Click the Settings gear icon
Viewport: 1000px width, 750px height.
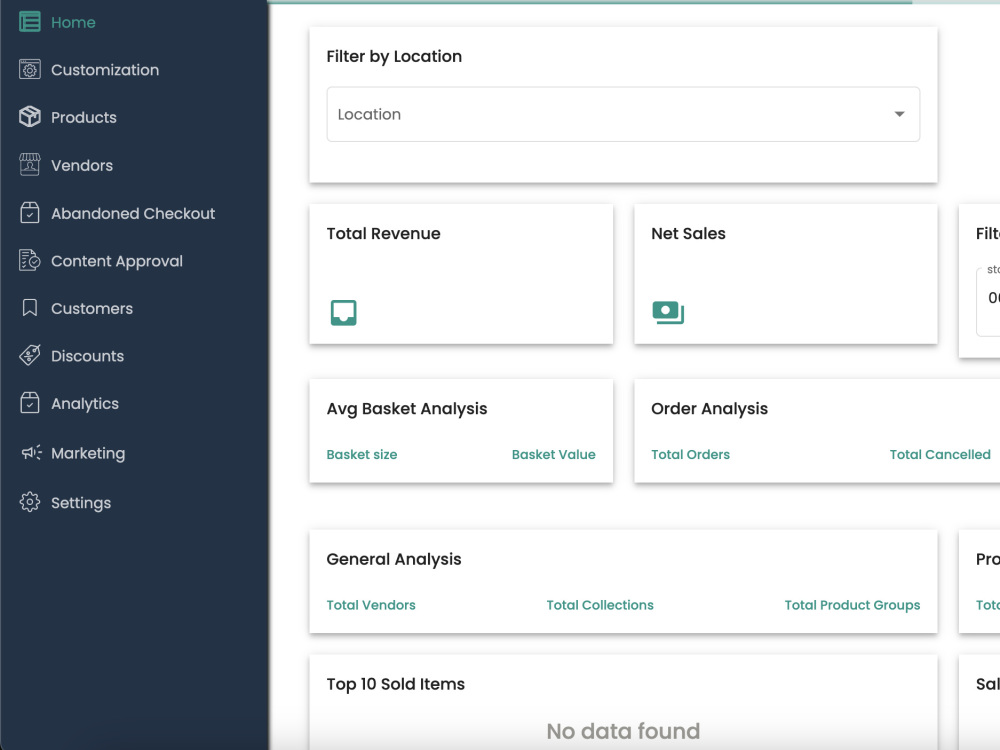tap(29, 503)
